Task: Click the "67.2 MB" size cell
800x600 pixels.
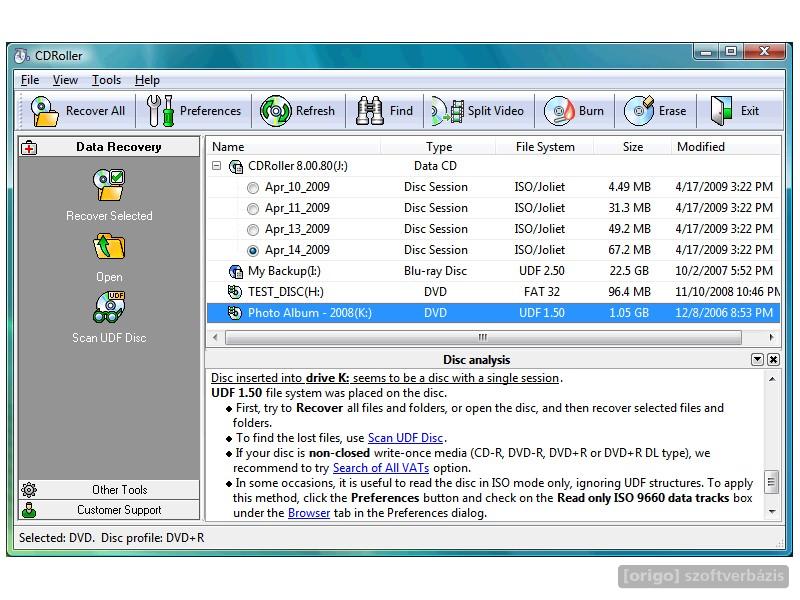Action: 629,250
